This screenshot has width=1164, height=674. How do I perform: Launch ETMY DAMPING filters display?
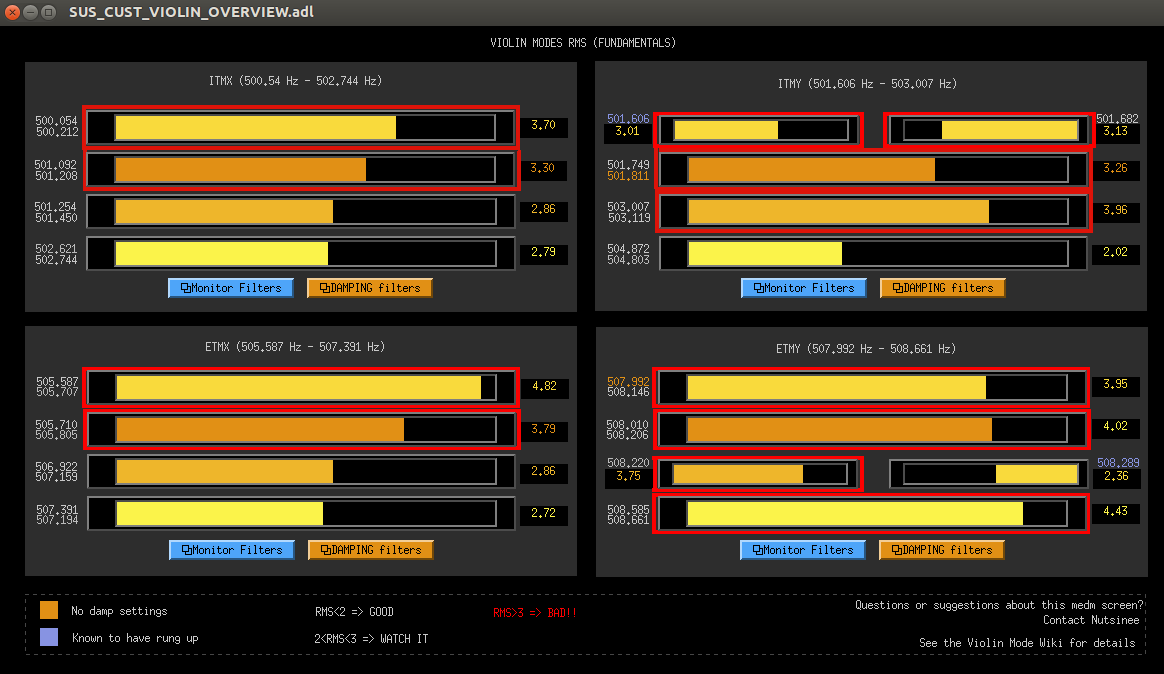(x=941, y=550)
